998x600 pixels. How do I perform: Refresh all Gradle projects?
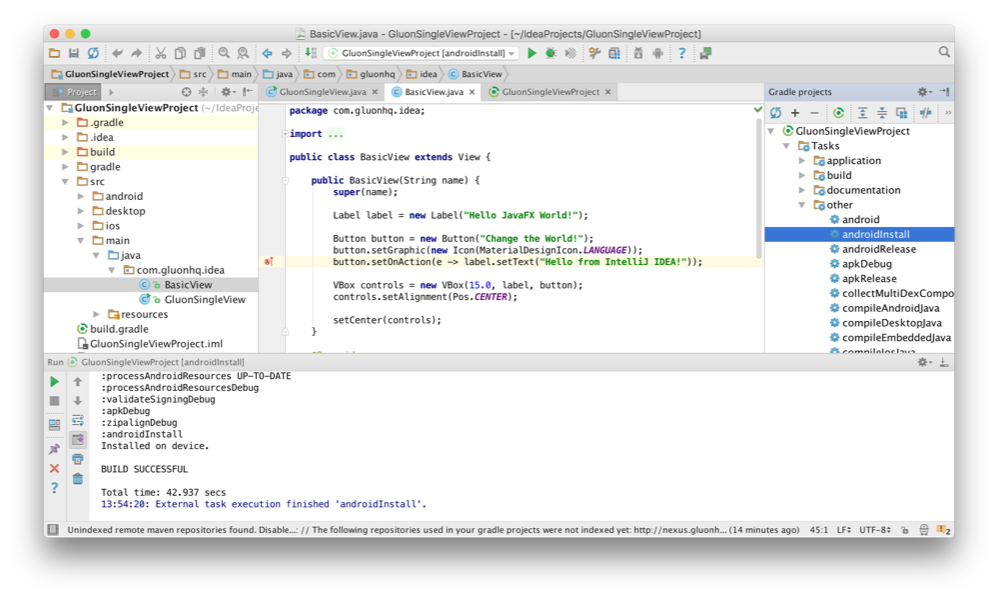775,113
